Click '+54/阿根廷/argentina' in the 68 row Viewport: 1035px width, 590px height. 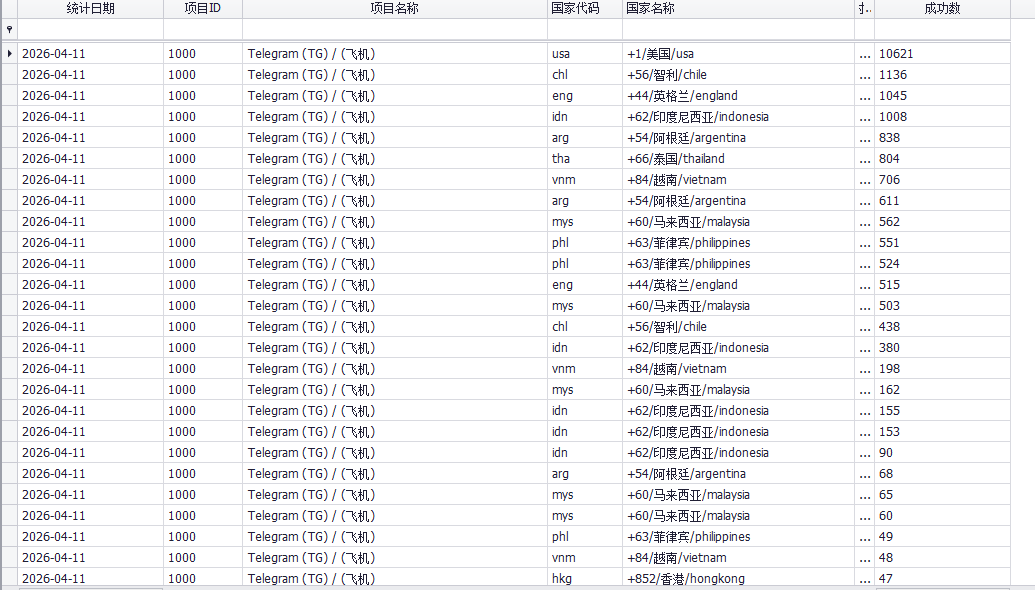[x=739, y=473]
